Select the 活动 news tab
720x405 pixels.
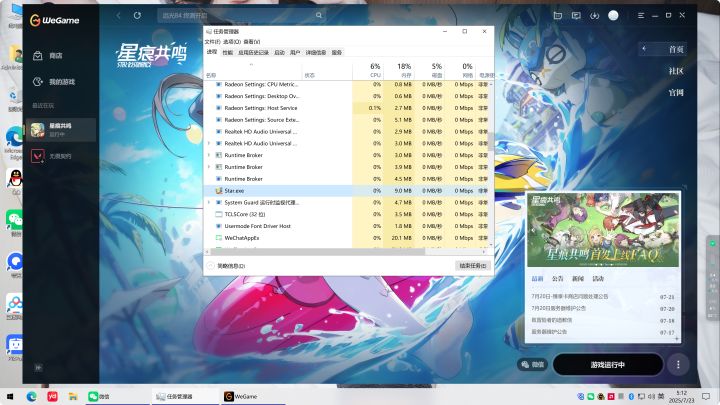pyautogui.click(x=598, y=279)
